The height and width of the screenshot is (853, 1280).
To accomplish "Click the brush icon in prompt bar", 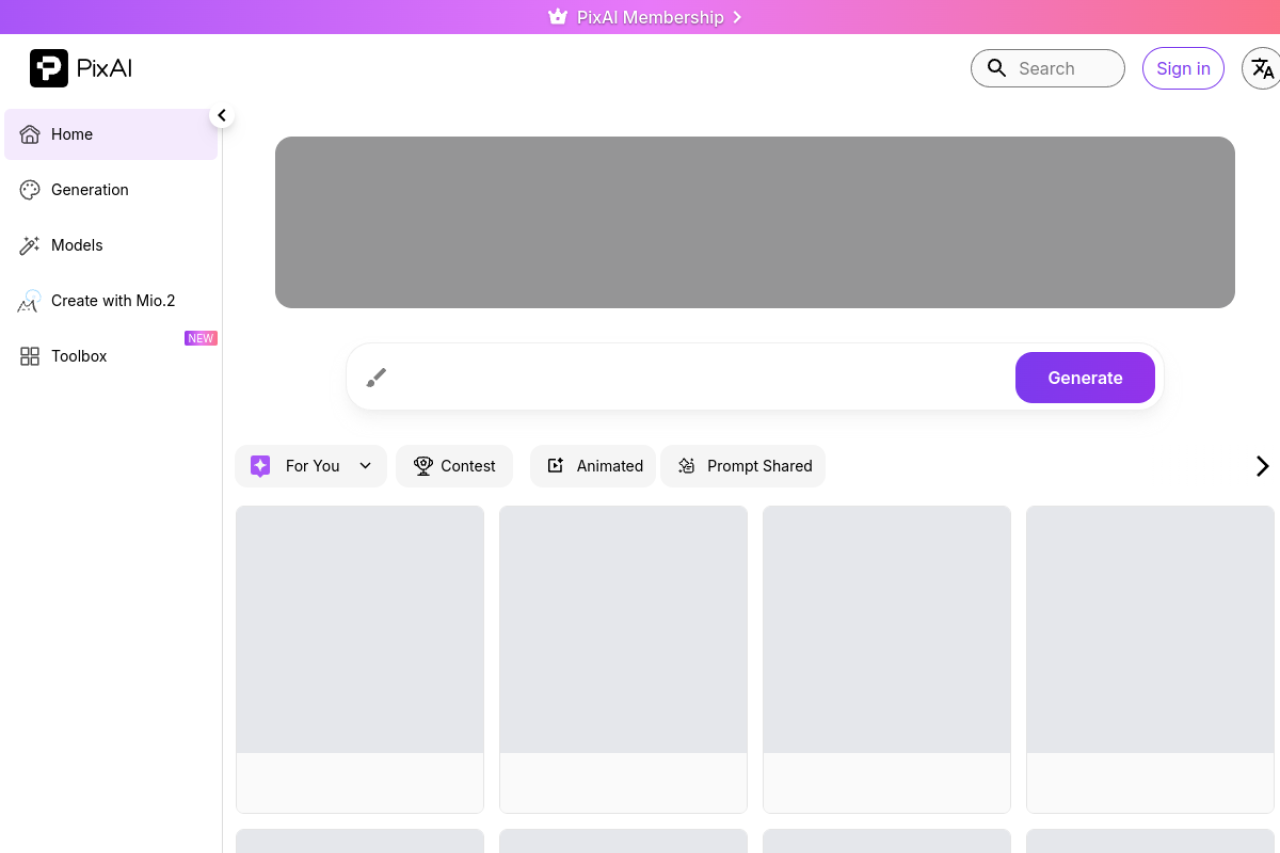I will [x=376, y=377].
